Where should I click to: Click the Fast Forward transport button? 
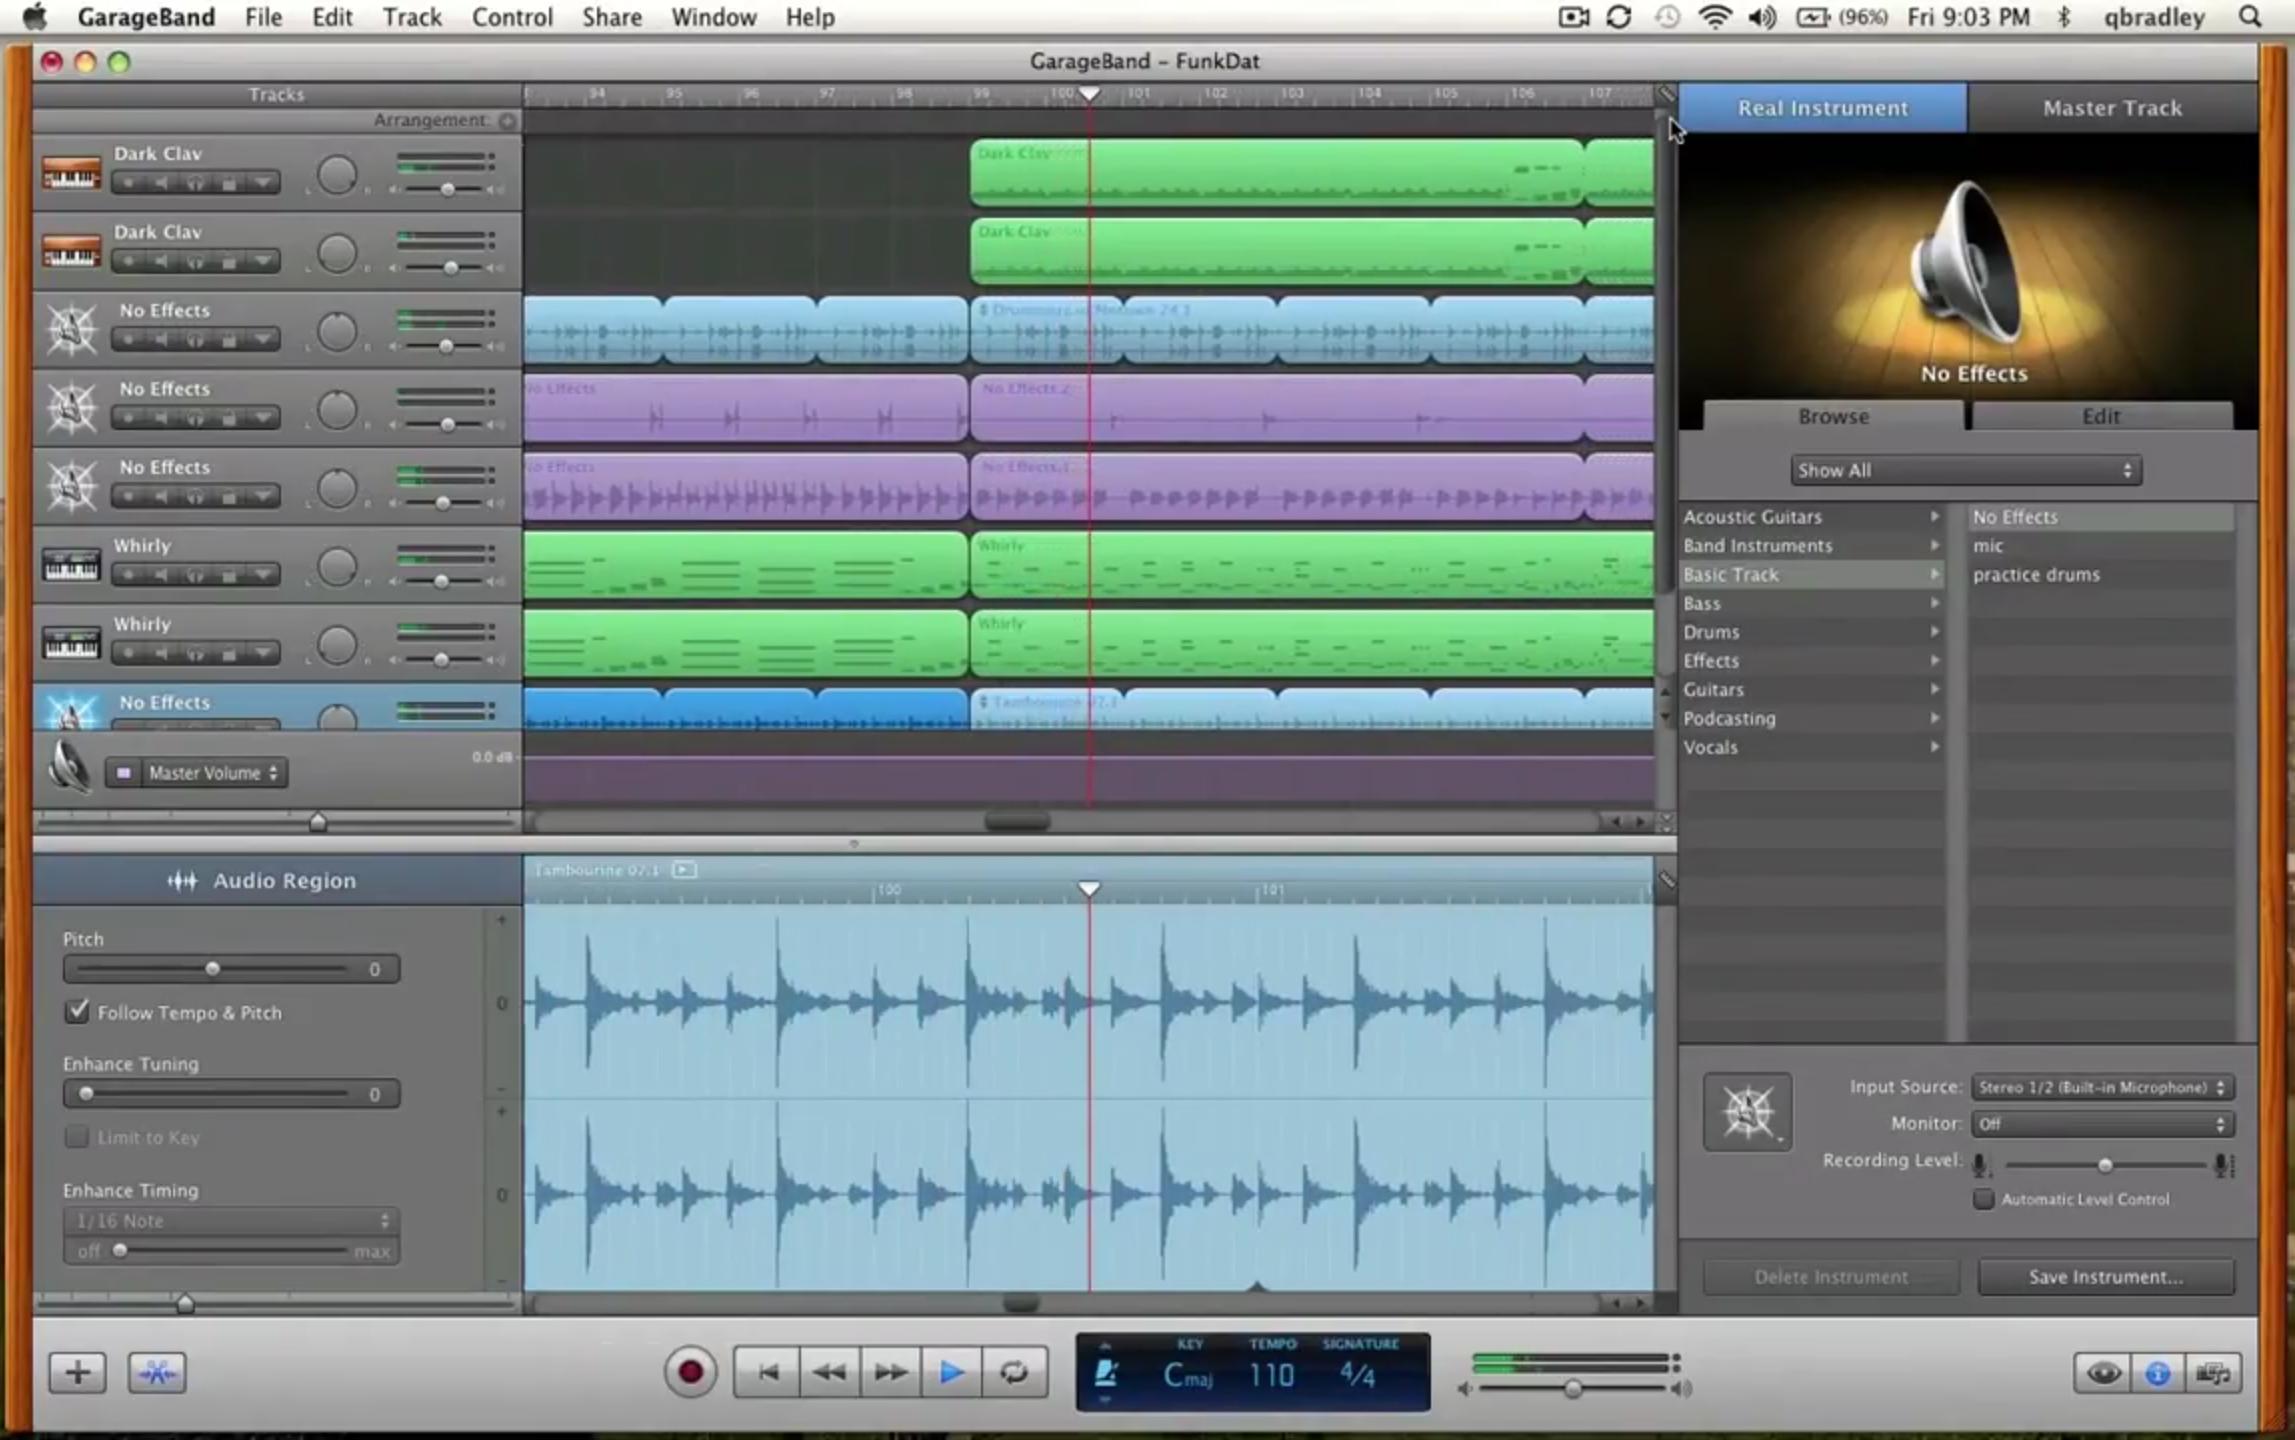pyautogui.click(x=891, y=1372)
